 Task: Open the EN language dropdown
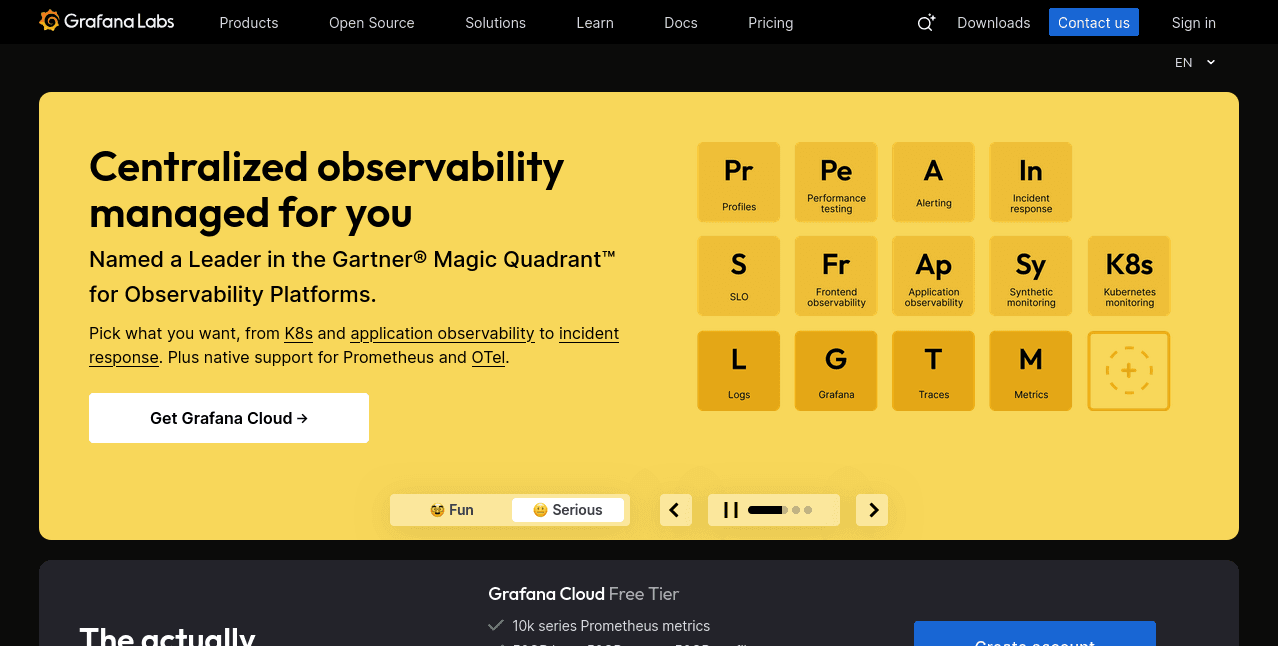[x=1195, y=62]
